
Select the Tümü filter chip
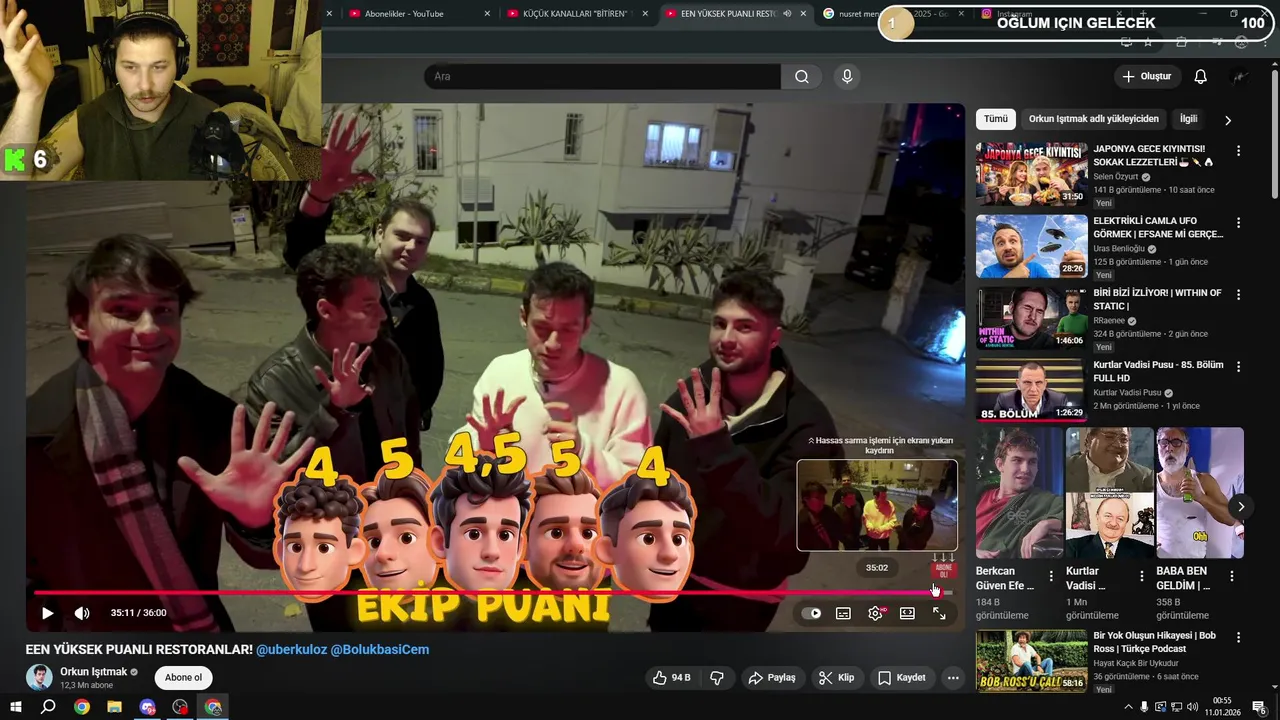(x=996, y=119)
